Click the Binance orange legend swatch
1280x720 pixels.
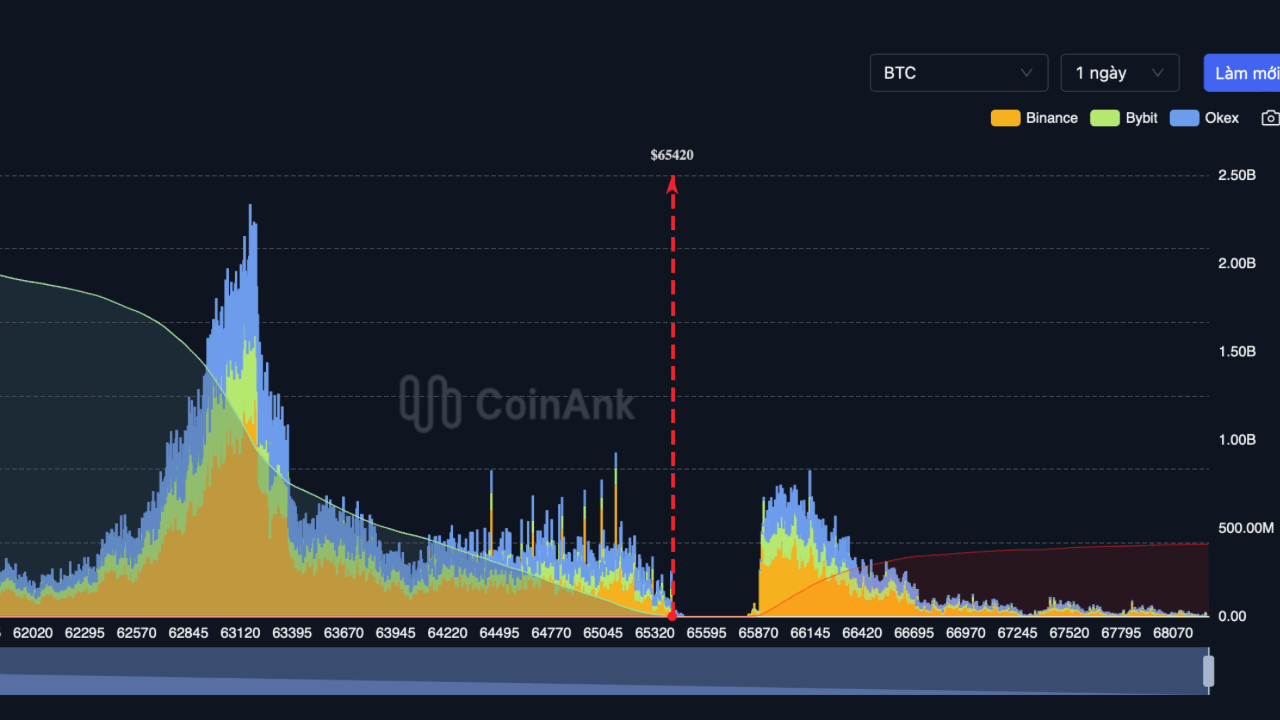coord(1005,117)
